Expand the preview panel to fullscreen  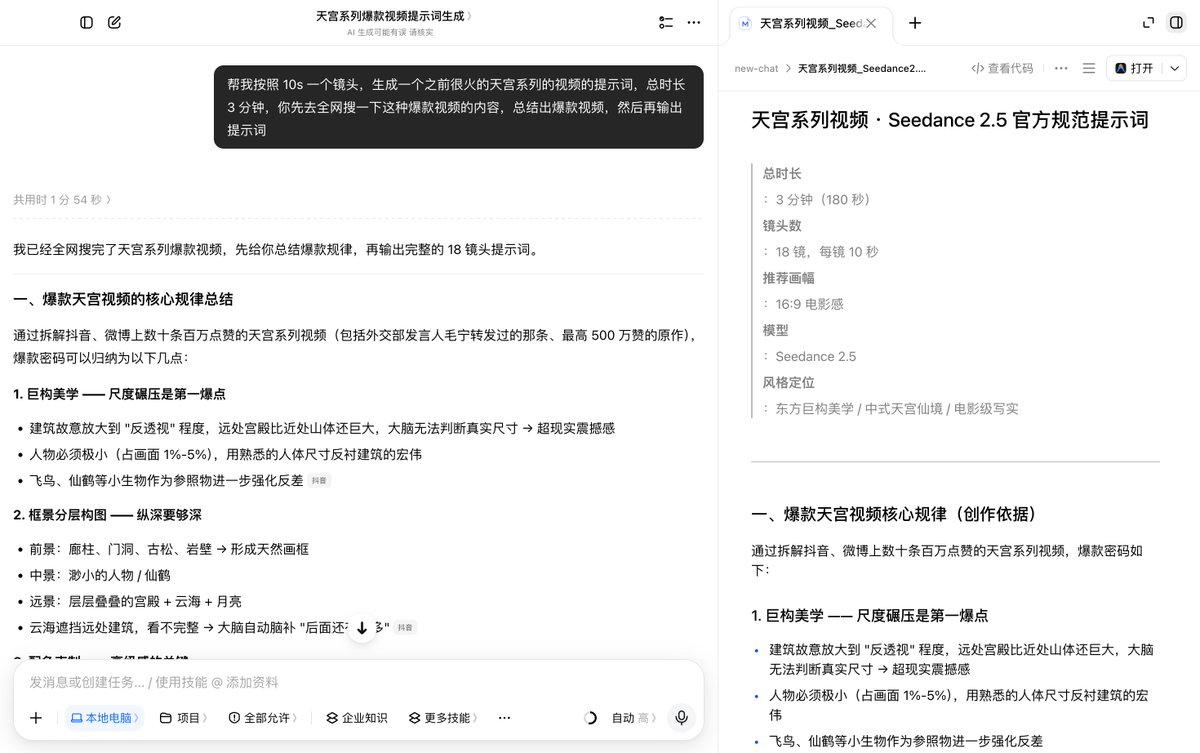[1148, 23]
